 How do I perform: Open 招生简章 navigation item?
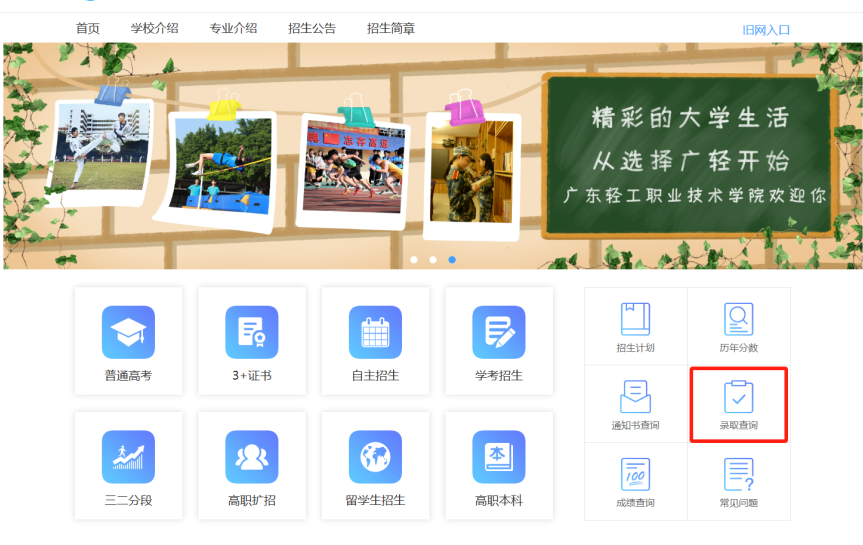tap(391, 29)
